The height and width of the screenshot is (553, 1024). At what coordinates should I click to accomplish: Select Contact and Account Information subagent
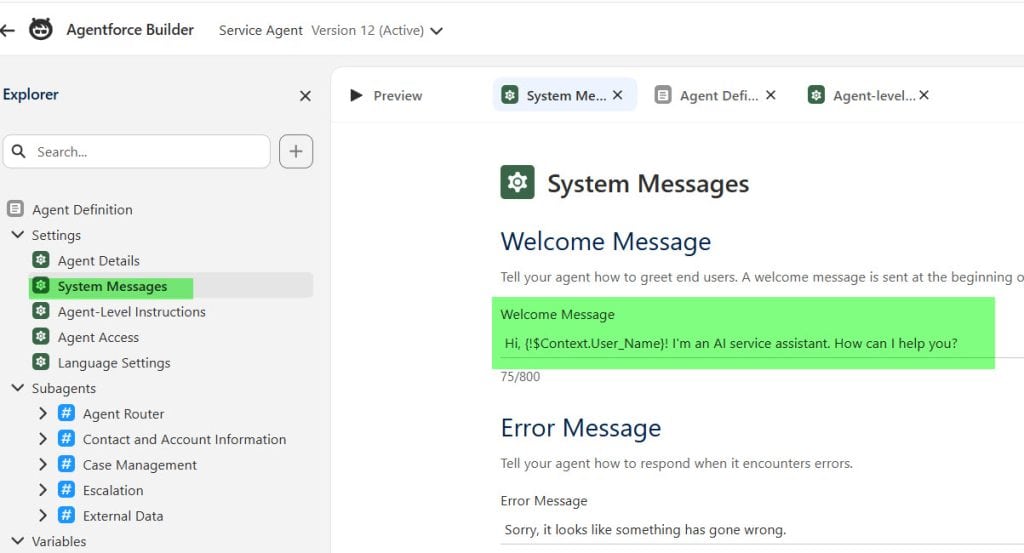point(184,439)
